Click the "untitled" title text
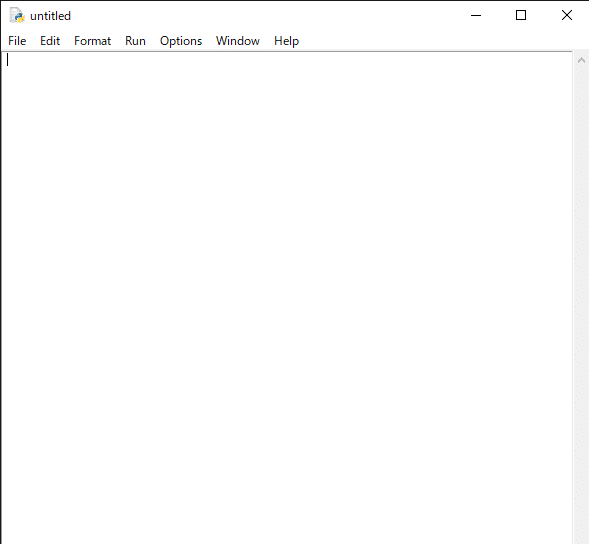Screen dimensions: 589x544 point(50,16)
